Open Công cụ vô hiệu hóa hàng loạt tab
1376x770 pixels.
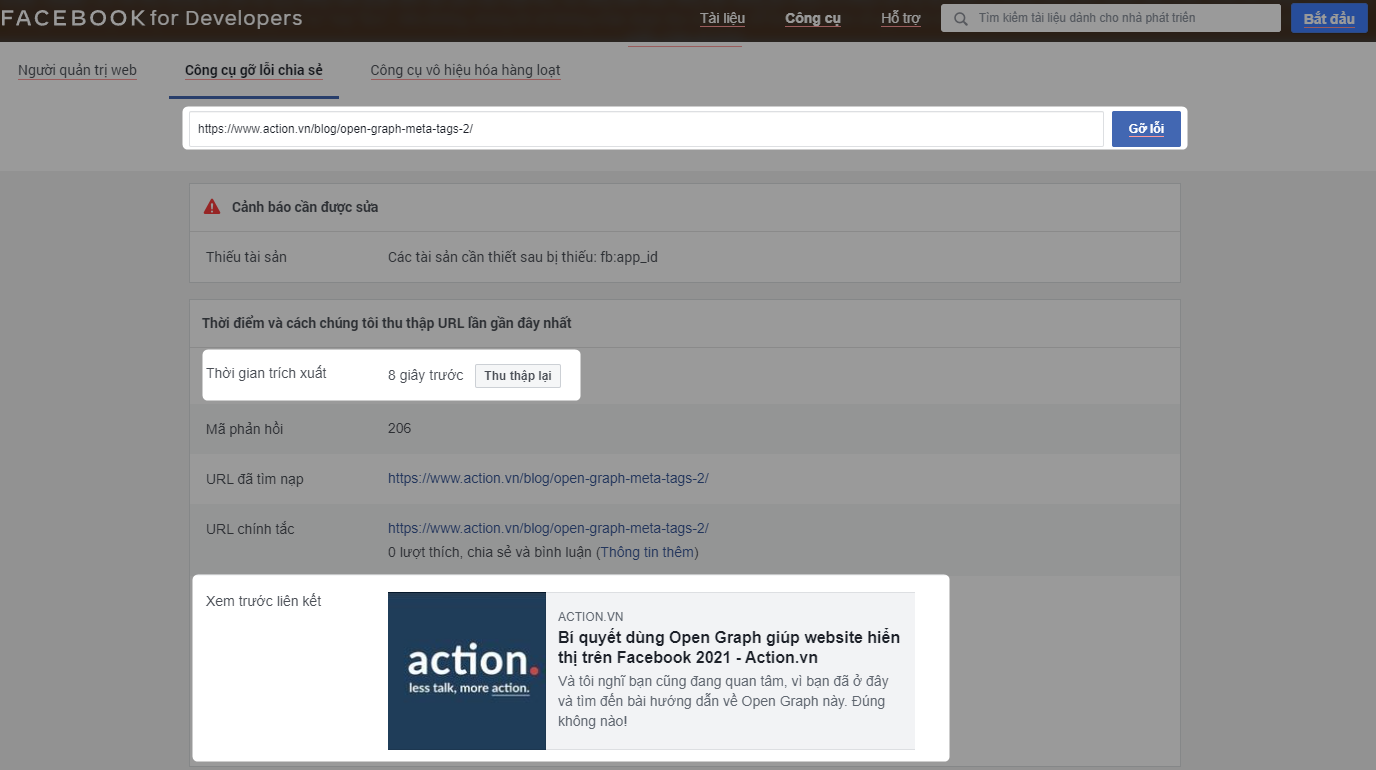pos(465,70)
